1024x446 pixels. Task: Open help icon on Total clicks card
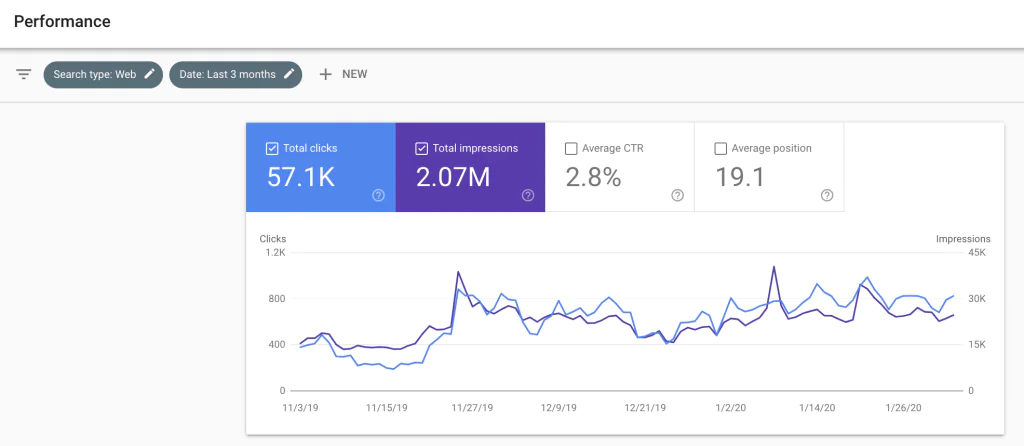(x=379, y=195)
